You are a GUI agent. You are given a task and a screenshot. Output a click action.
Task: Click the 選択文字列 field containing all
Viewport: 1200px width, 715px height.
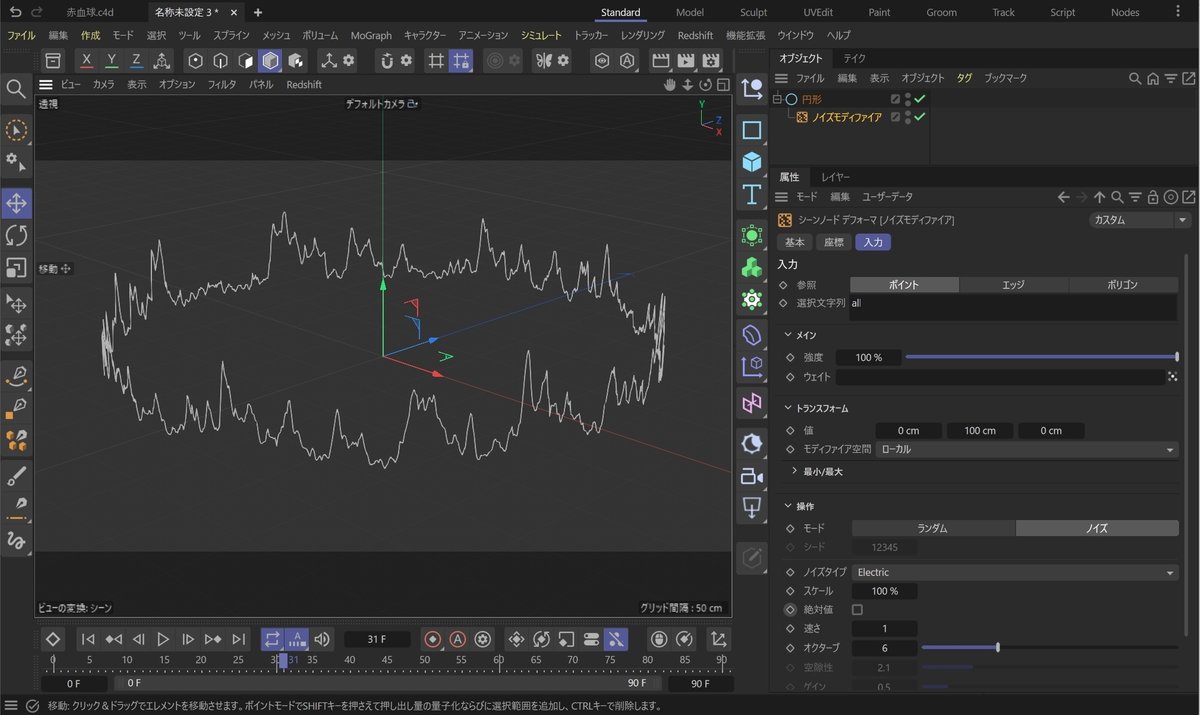click(1013, 307)
